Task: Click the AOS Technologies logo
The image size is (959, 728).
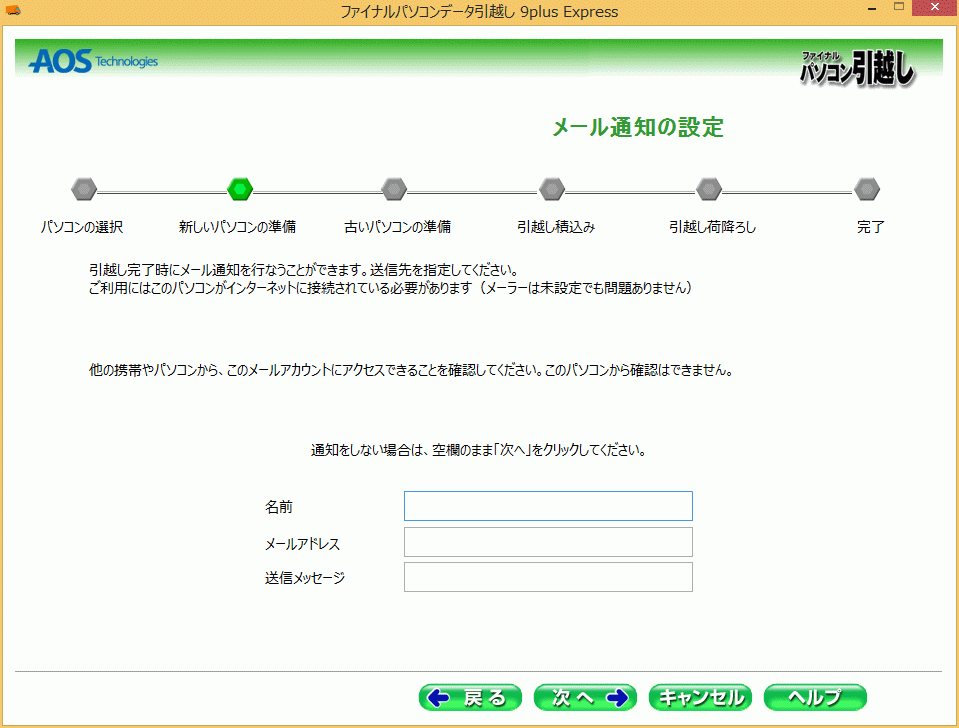Action: (x=93, y=62)
